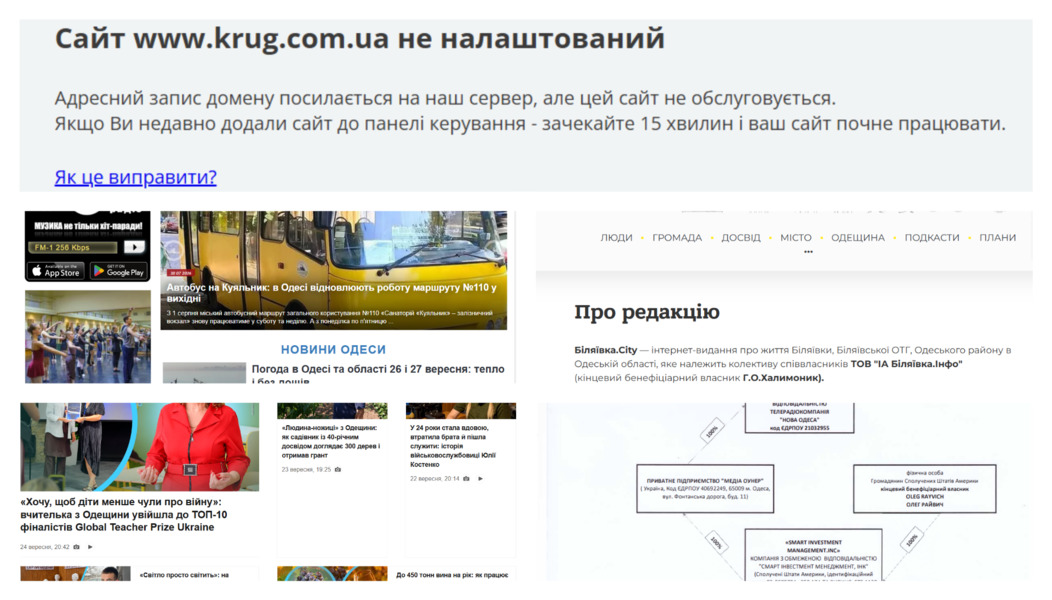Image resolution: width=1052 pixels, height=600 pixels.
Task: Open the dance class photo thumbnail
Action: [88, 336]
